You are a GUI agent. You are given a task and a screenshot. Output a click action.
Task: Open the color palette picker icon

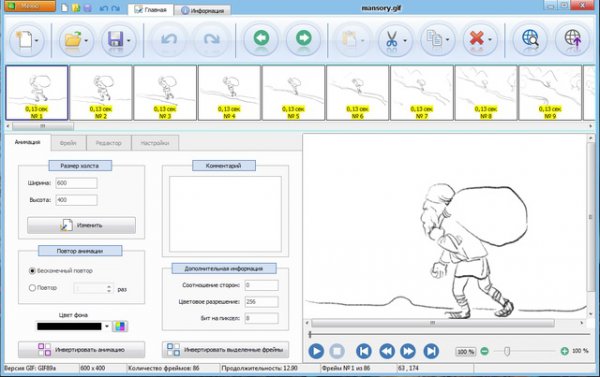point(120,326)
